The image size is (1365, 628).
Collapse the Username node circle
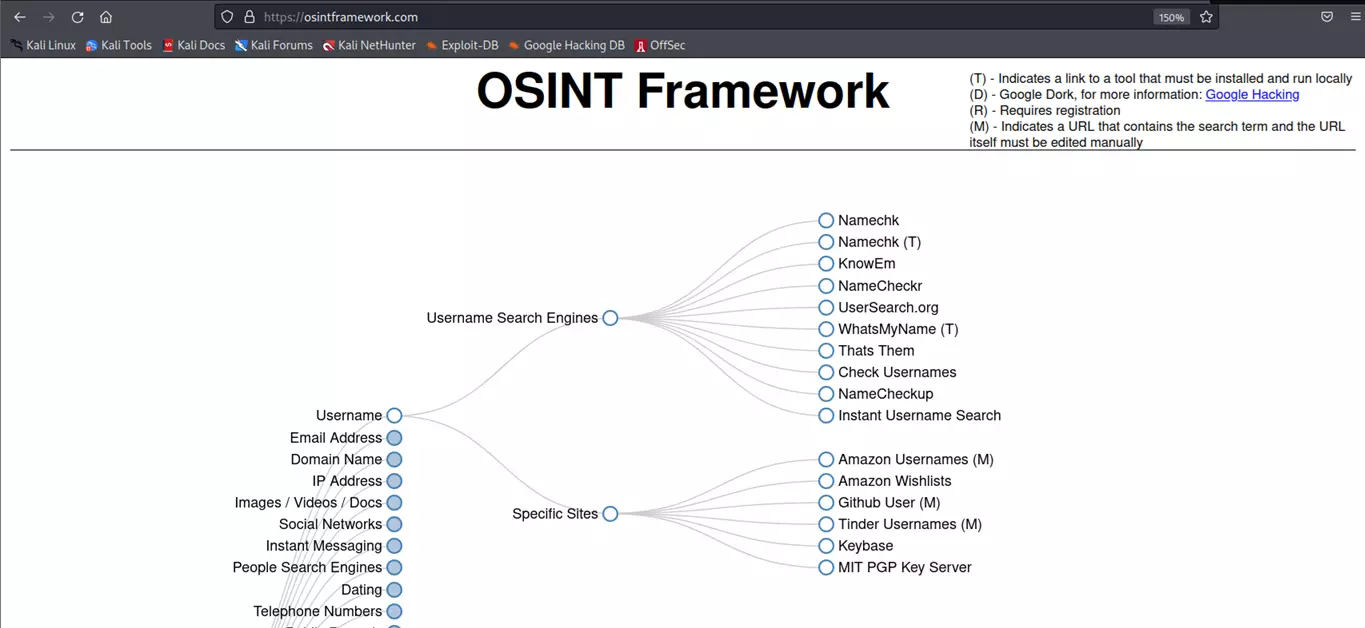click(x=394, y=415)
